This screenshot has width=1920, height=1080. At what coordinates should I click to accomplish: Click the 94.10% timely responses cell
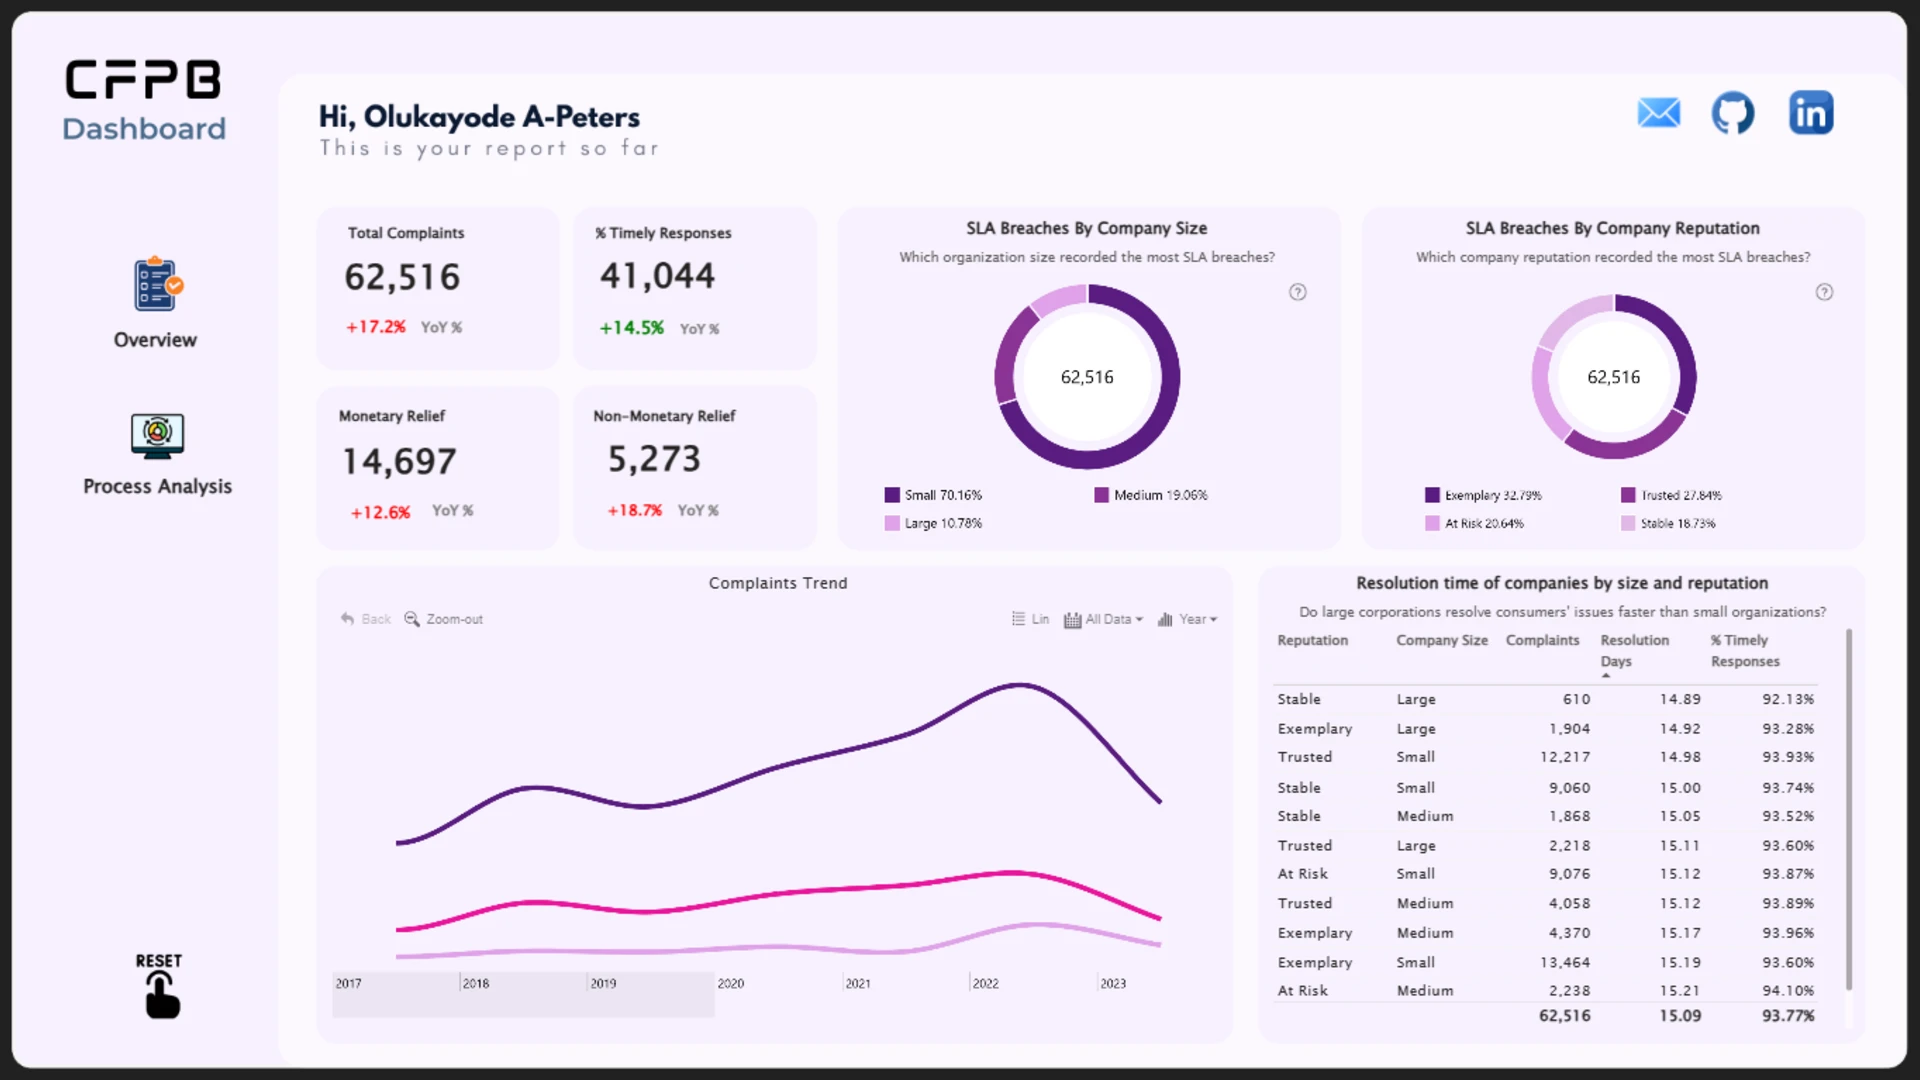[1788, 990]
